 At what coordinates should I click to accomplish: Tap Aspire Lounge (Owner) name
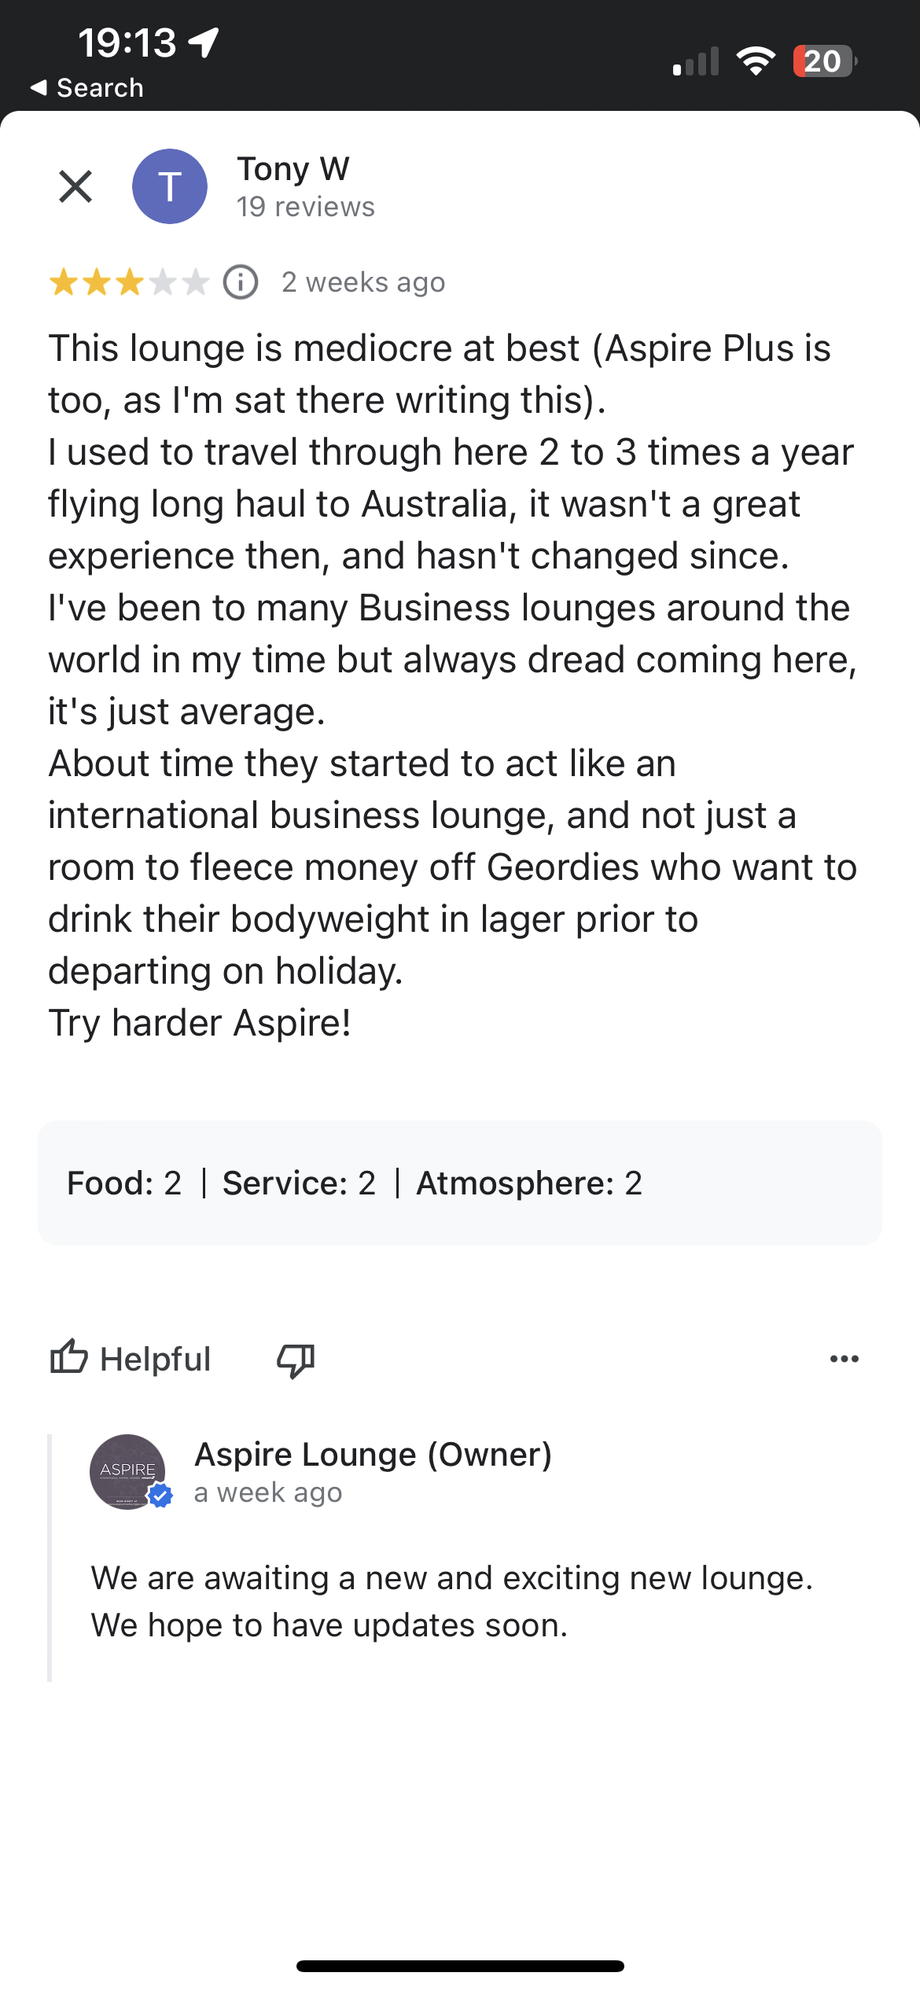(373, 1454)
